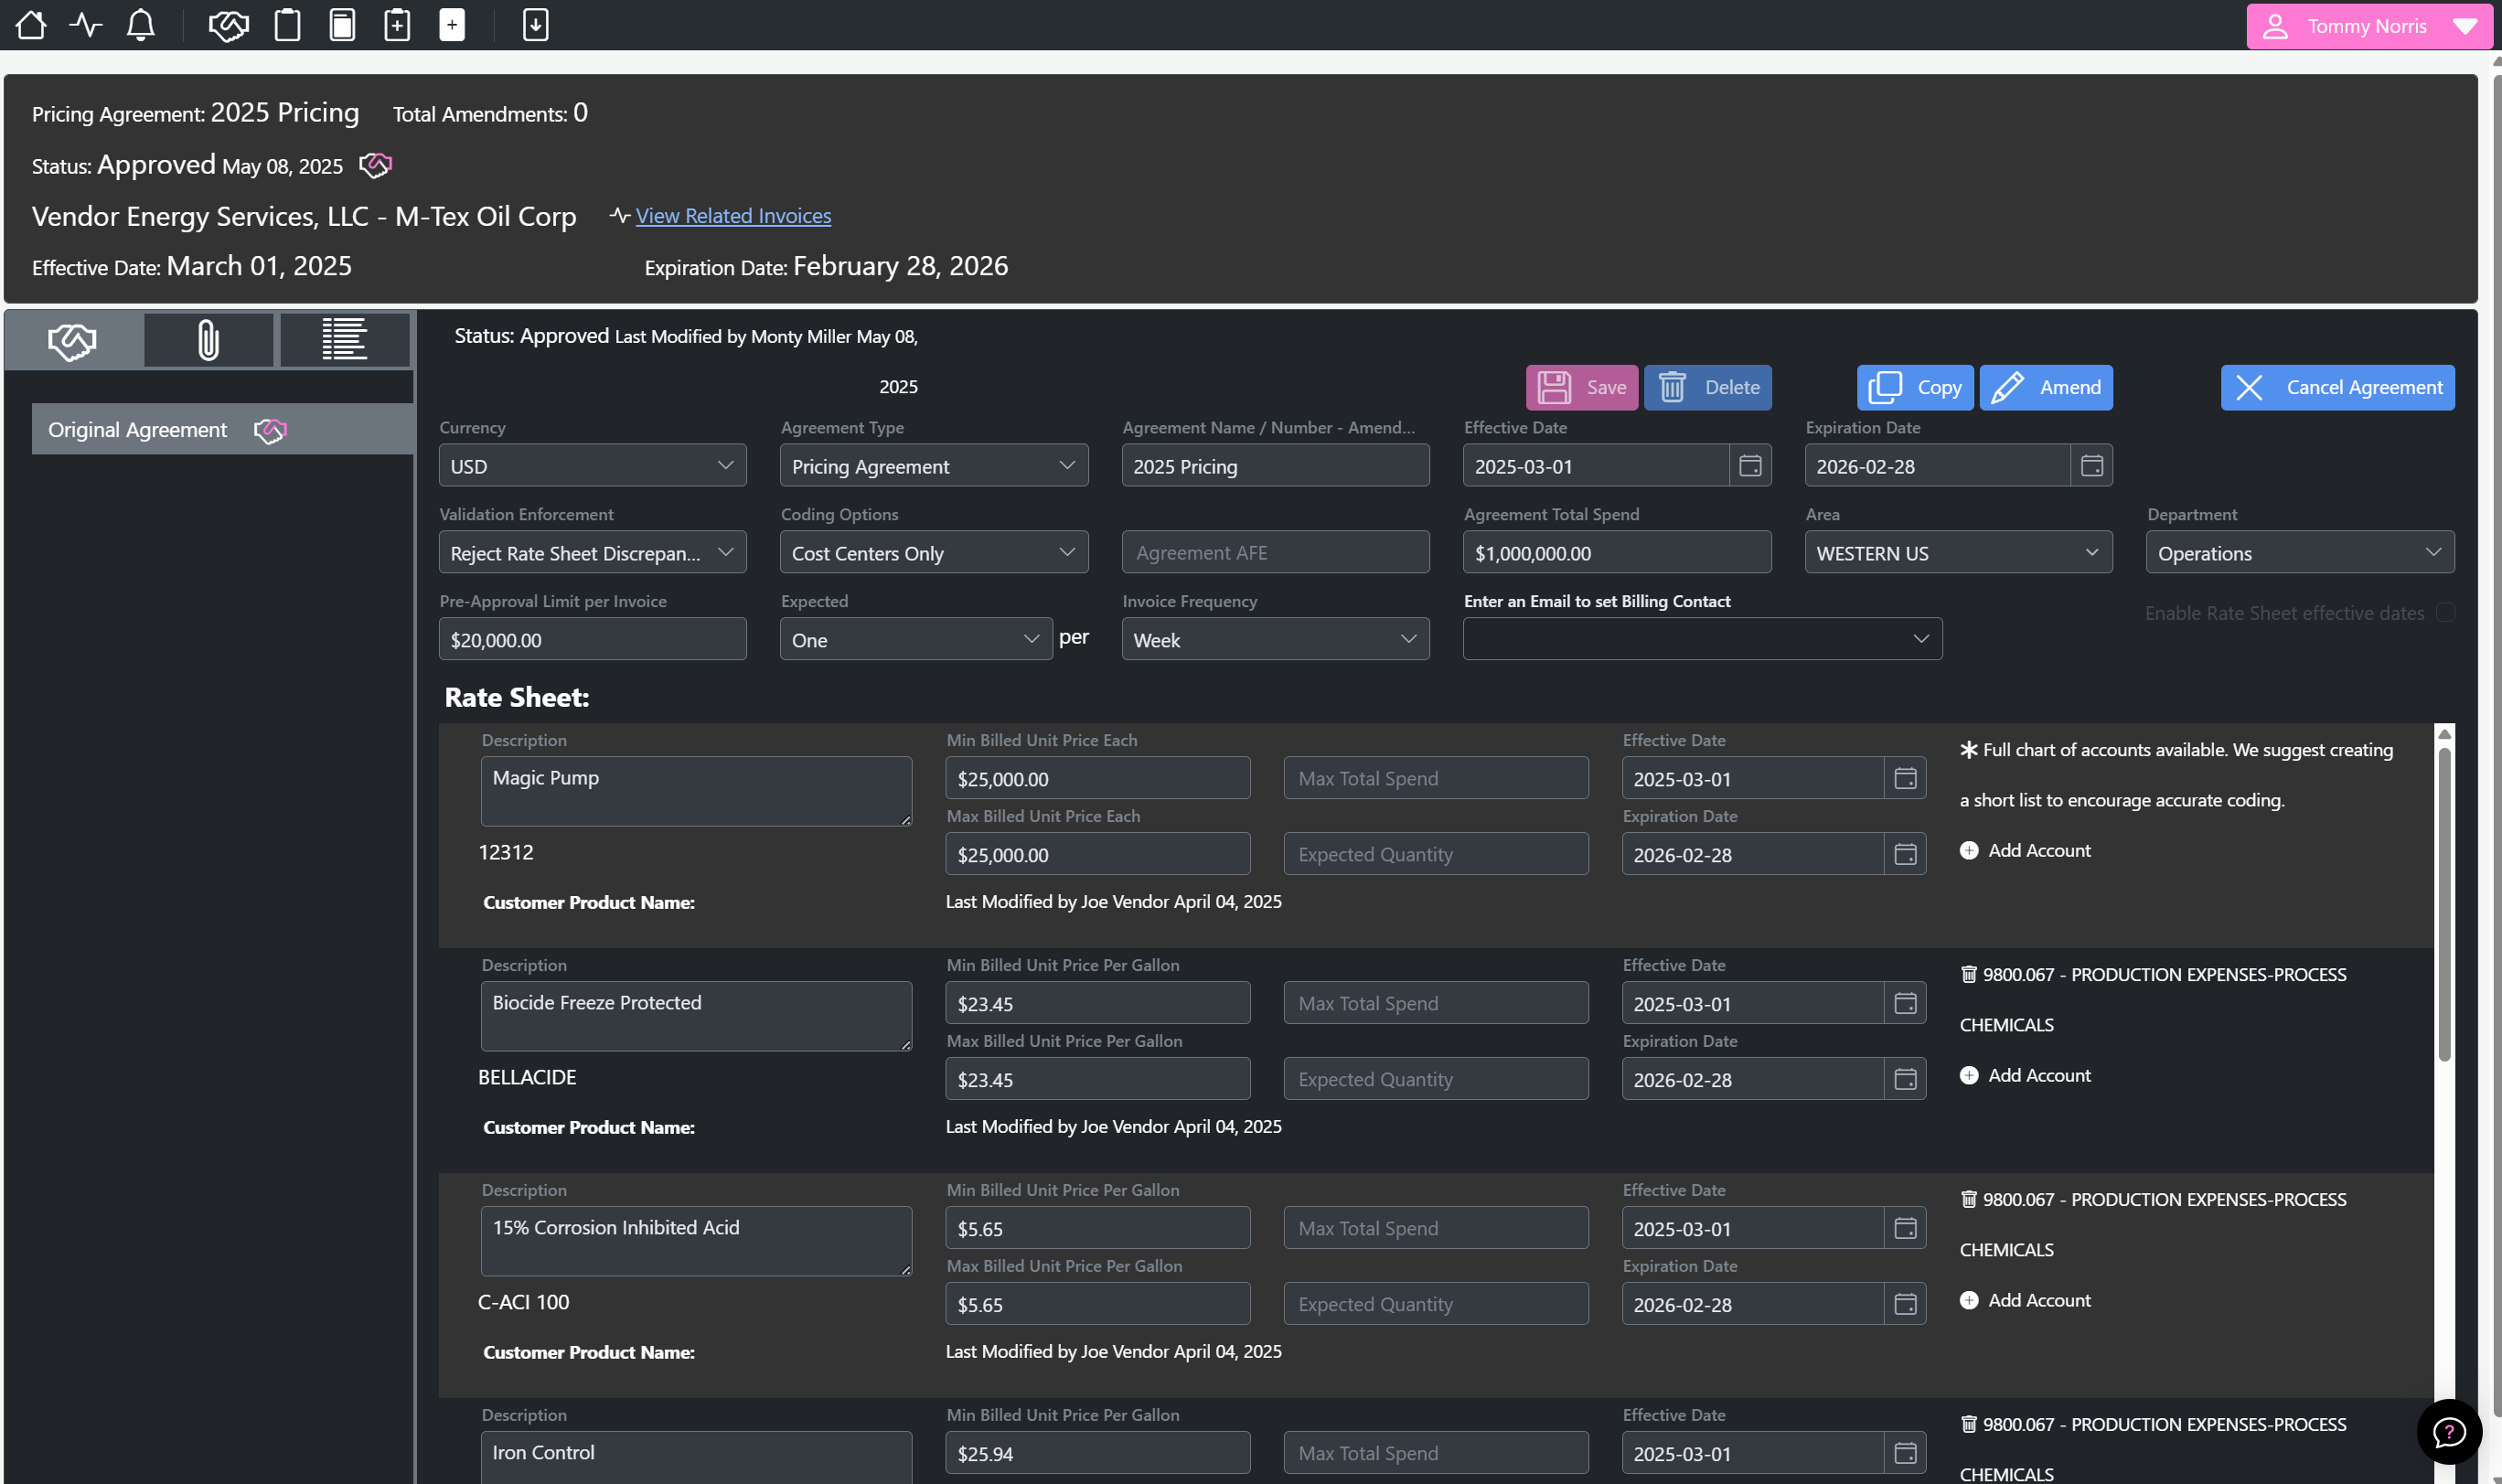Viewport: 2502px width, 1484px height.
Task: Switch to the paperclip attachments tab
Action: point(208,340)
